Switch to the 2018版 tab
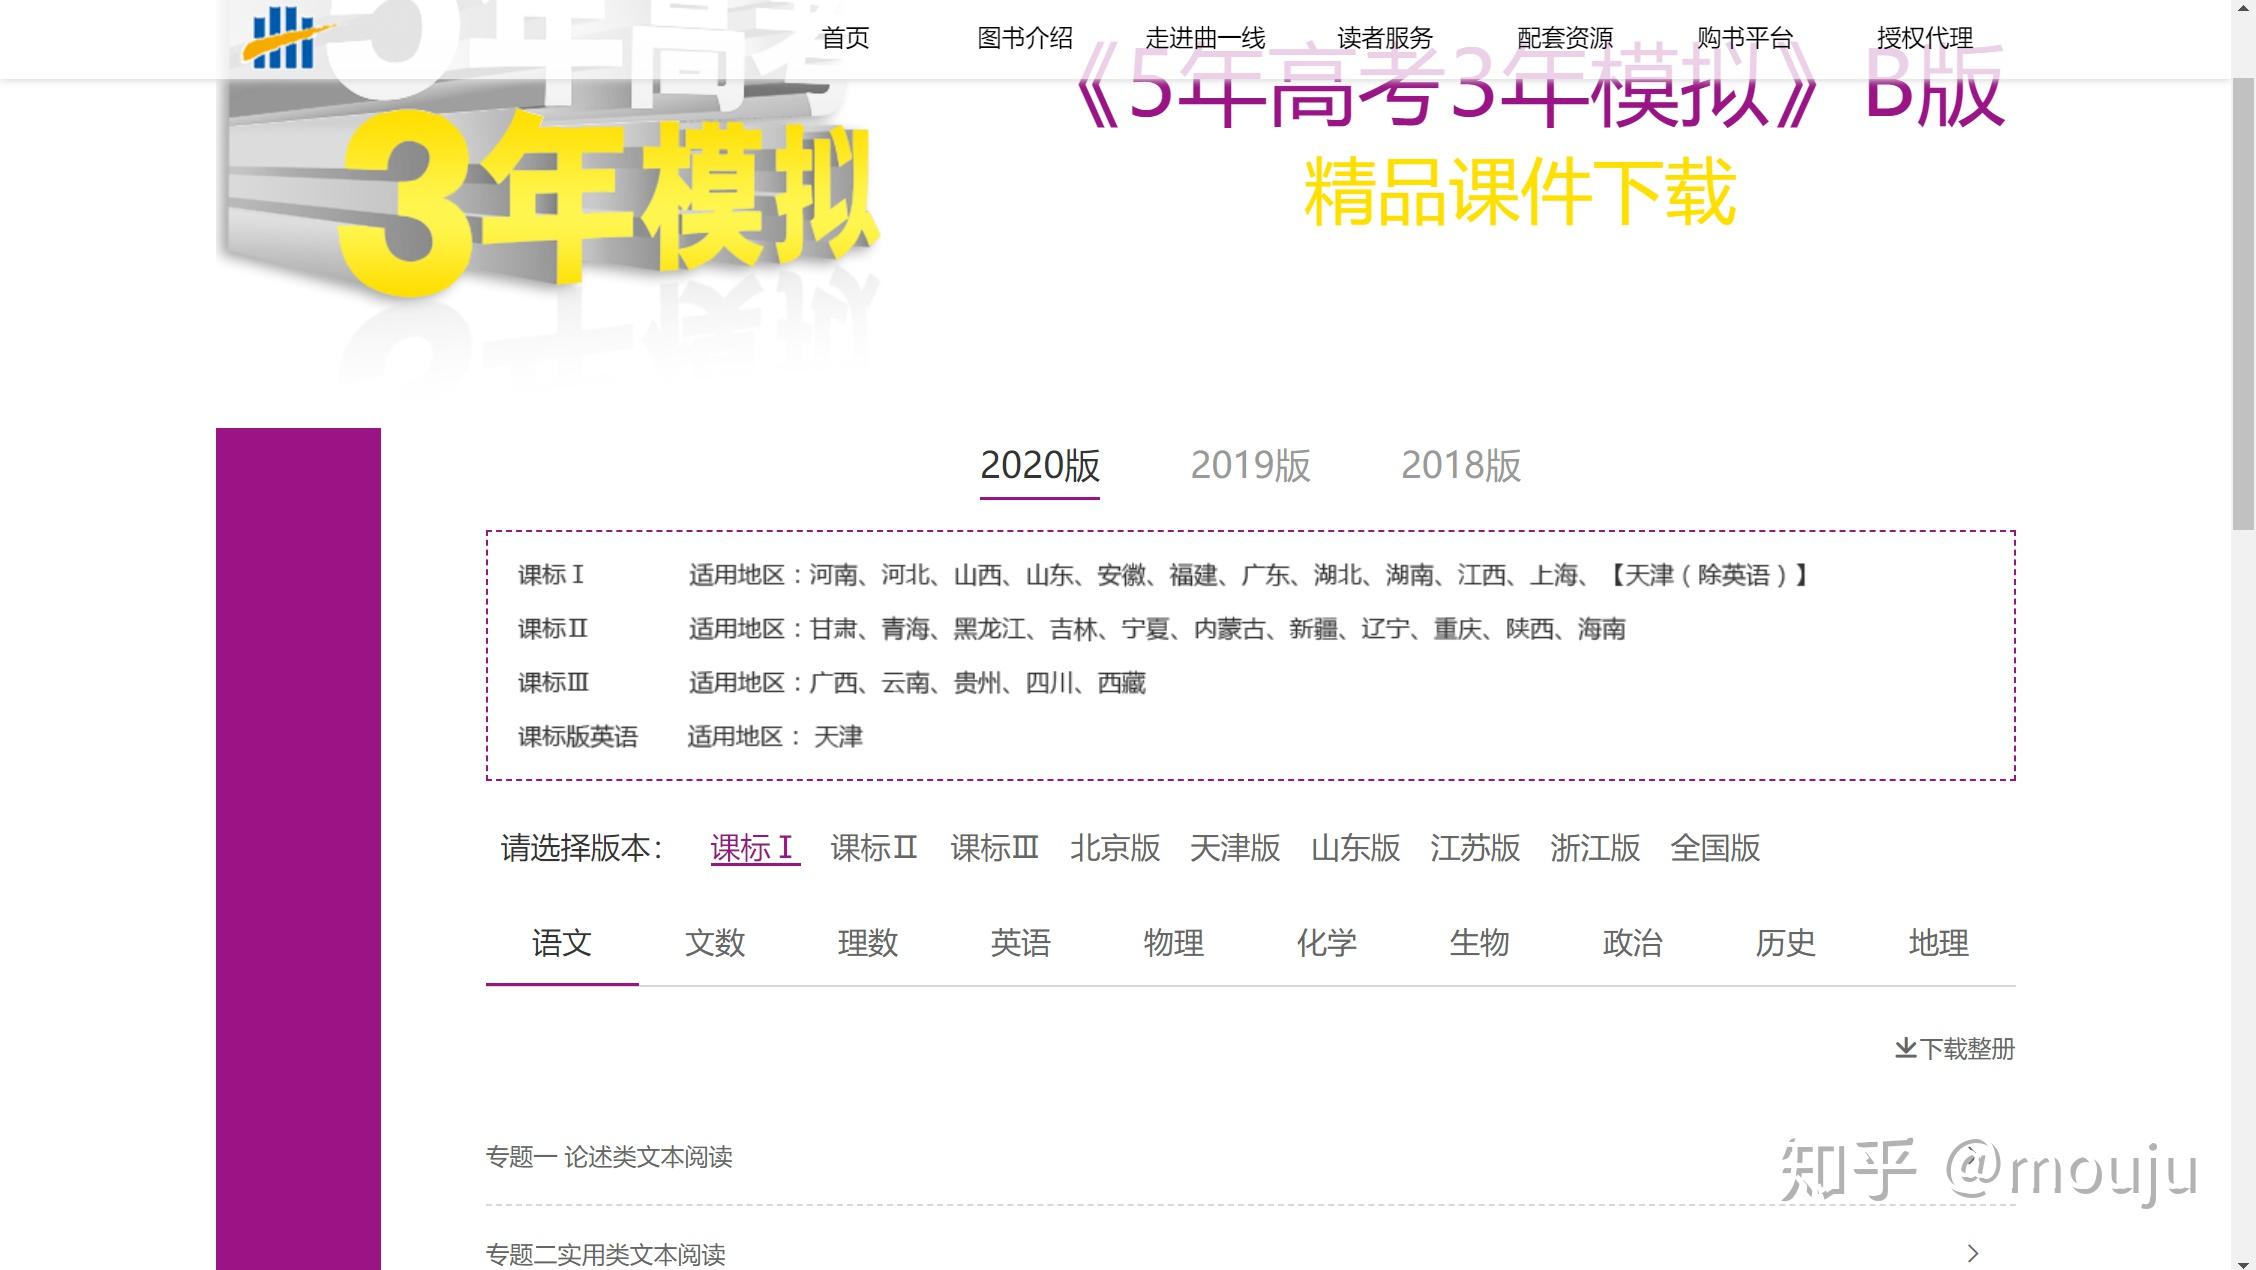Viewport: 2256px width, 1270px height. pyautogui.click(x=1461, y=464)
